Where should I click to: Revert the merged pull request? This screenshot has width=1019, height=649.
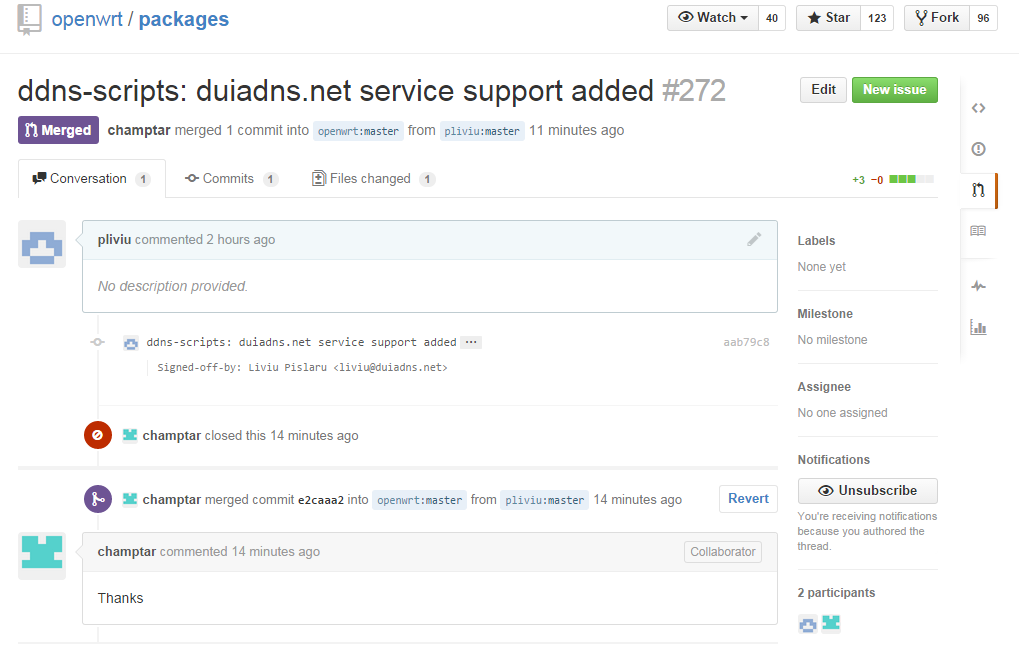tap(748, 499)
